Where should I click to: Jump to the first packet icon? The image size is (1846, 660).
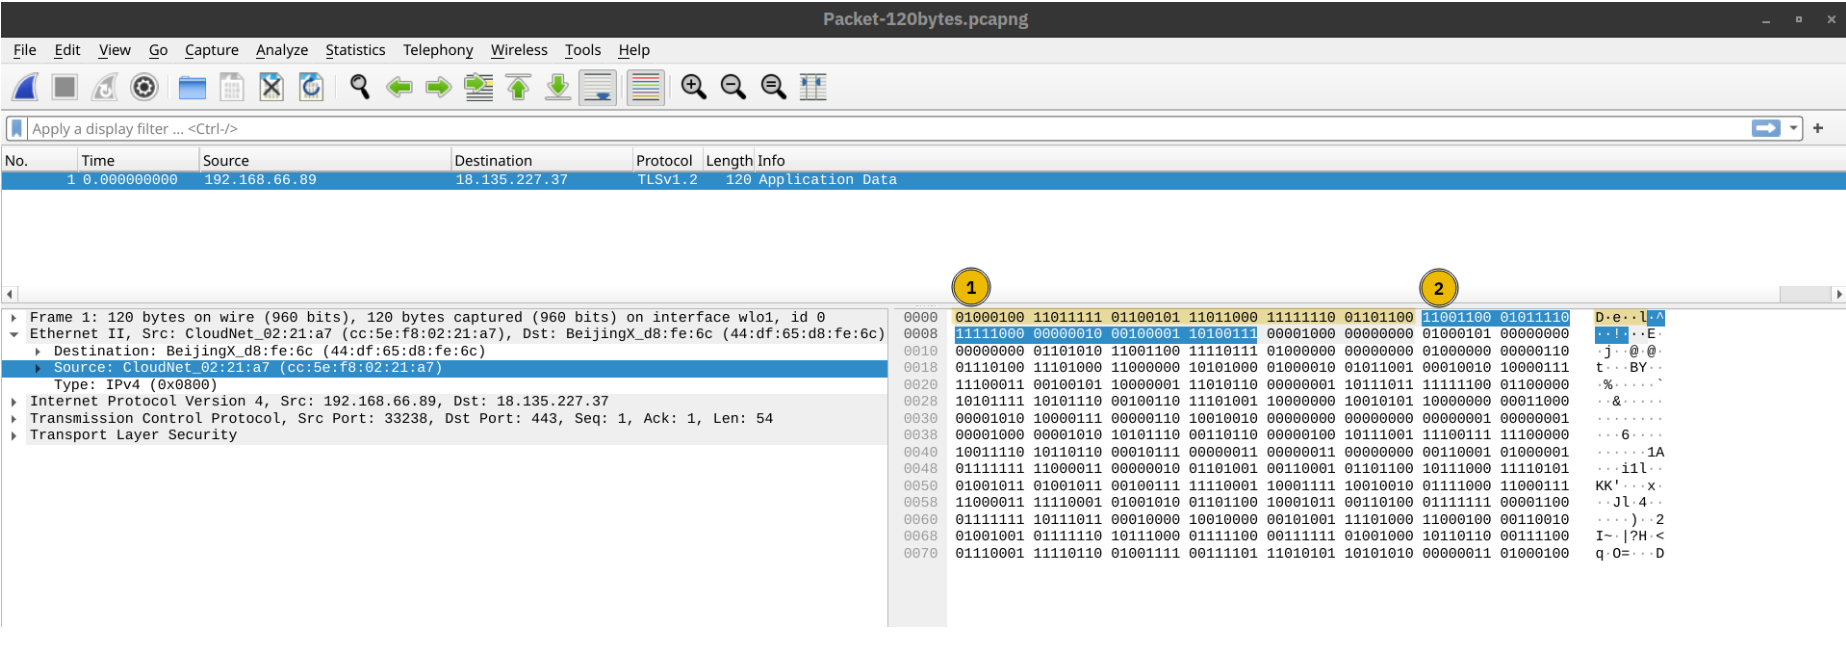(519, 88)
